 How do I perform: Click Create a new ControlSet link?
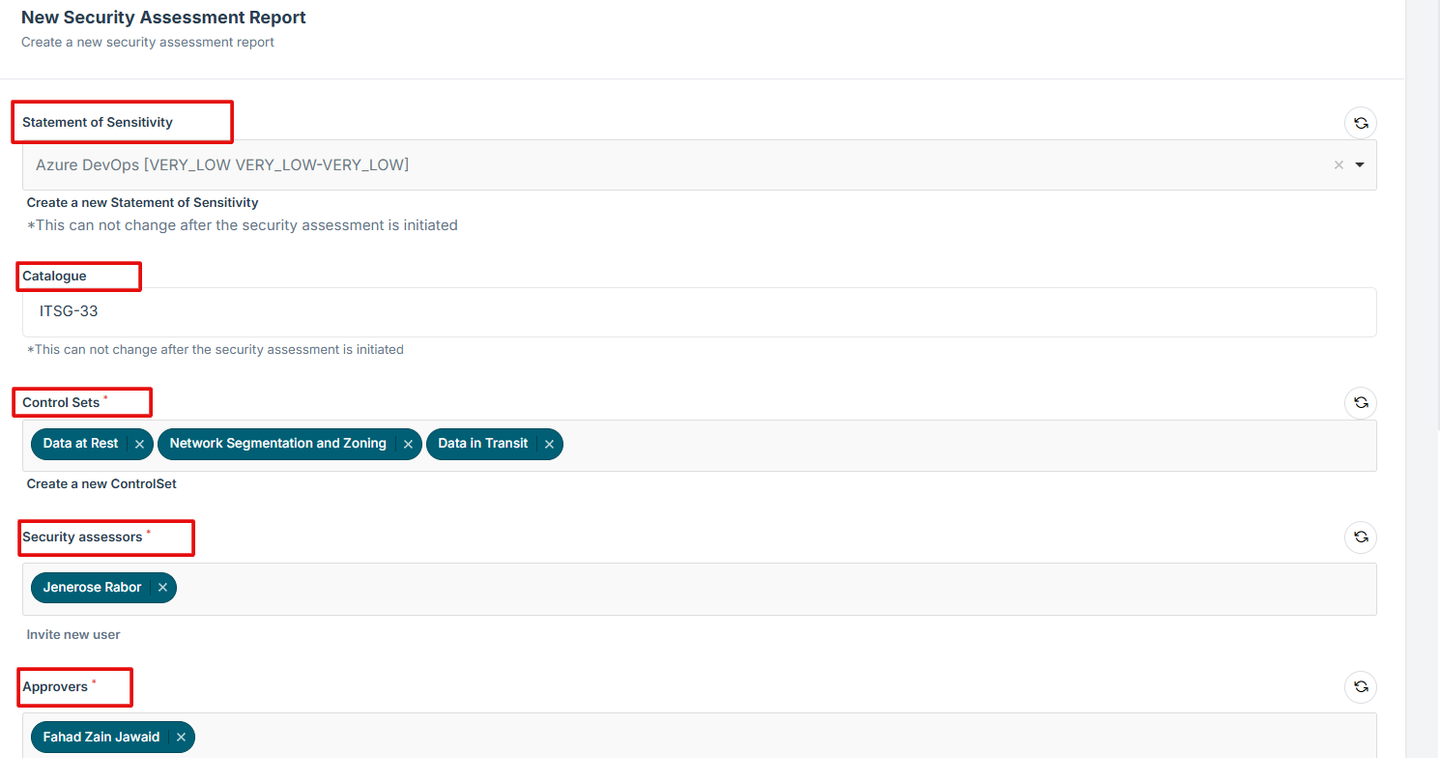pos(101,484)
